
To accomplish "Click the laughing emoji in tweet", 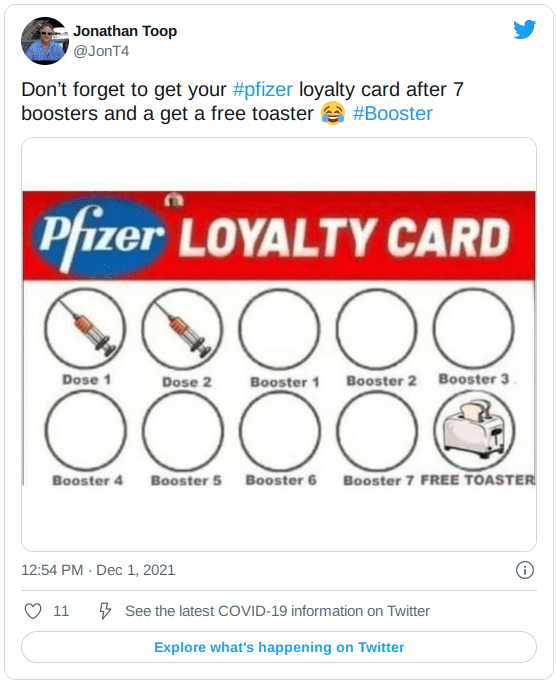I will point(333,113).
